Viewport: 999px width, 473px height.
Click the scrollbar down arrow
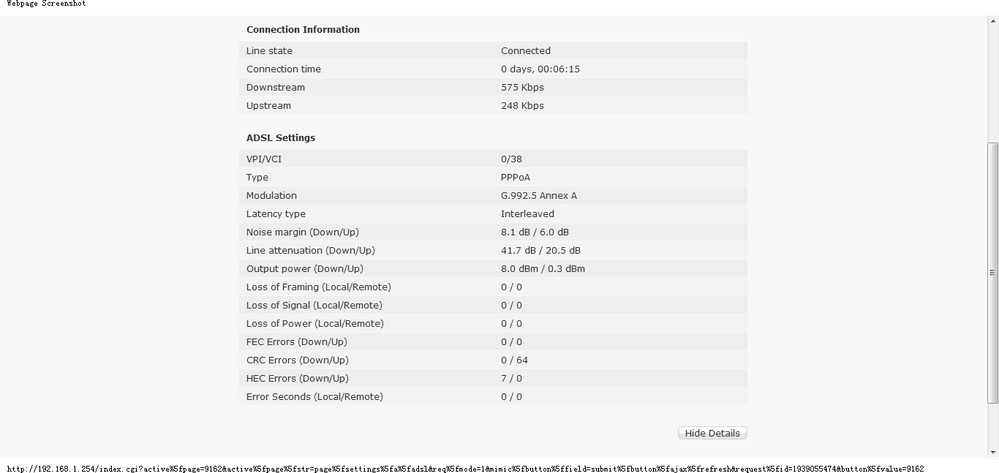992,451
